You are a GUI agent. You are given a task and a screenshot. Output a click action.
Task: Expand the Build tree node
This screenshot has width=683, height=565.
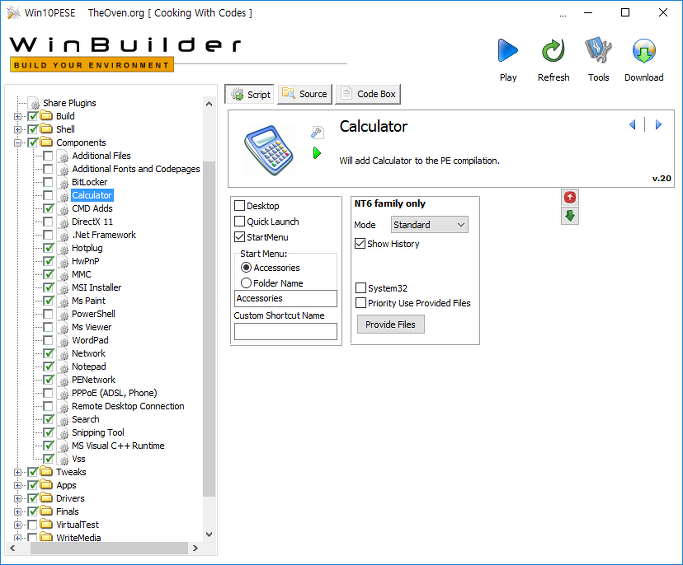[18, 116]
